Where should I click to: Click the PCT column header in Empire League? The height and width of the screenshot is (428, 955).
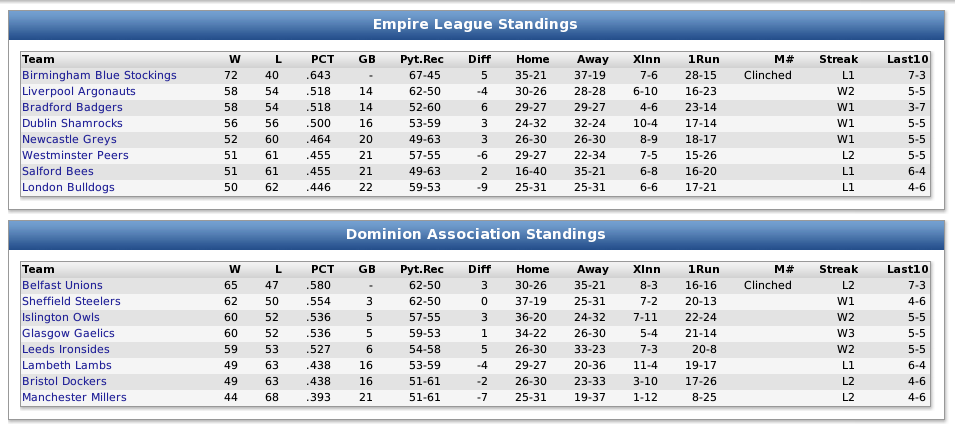tap(323, 59)
